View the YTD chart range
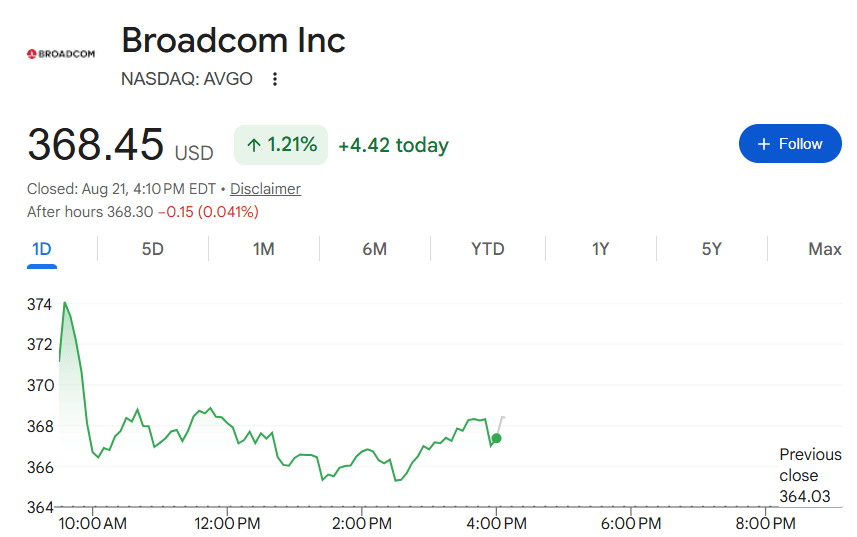857x537 pixels. pyautogui.click(x=488, y=250)
